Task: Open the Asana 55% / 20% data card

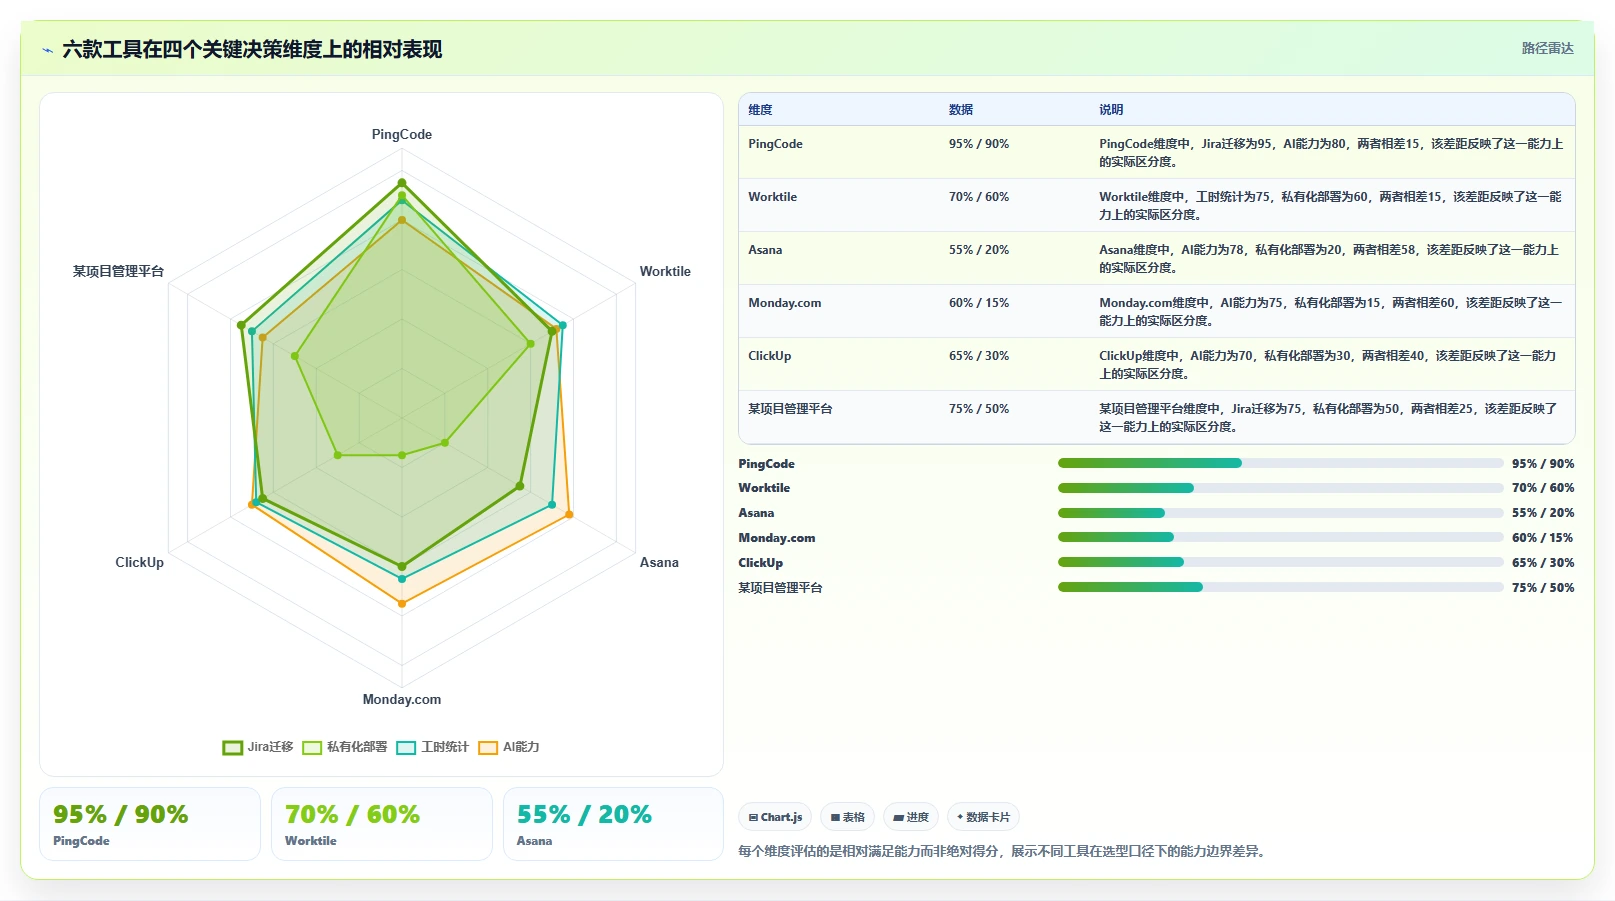Action: coord(613,824)
